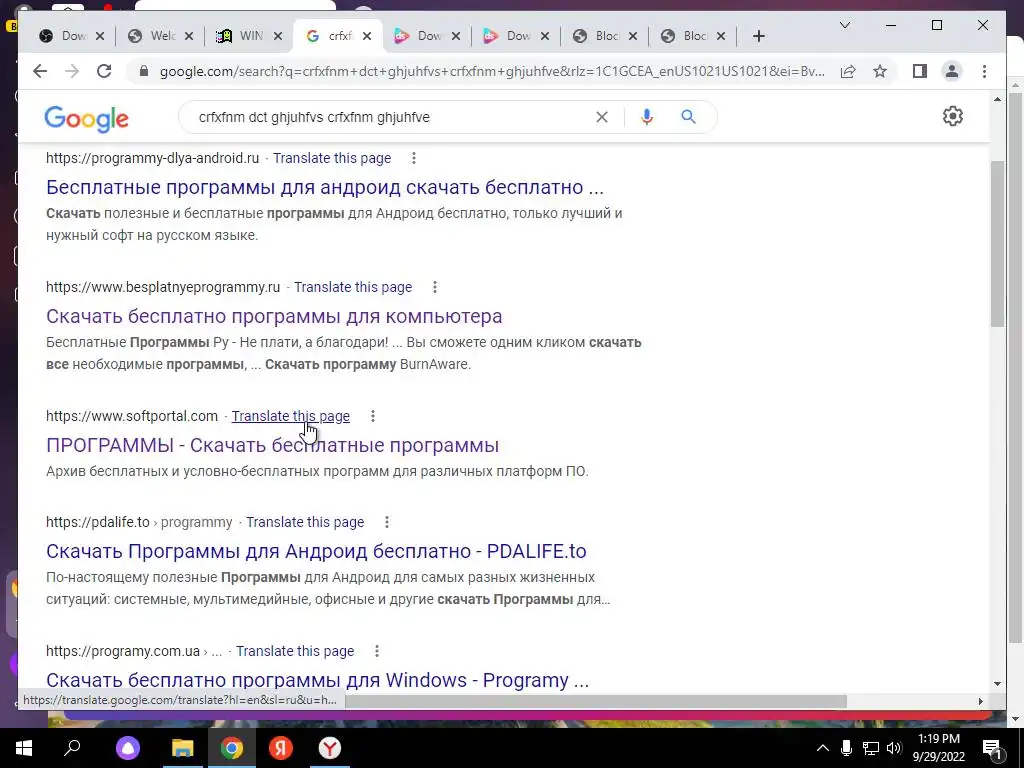This screenshot has height=768, width=1024.
Task: Click the vertical page scrollbar thumb
Action: [x=997, y=244]
